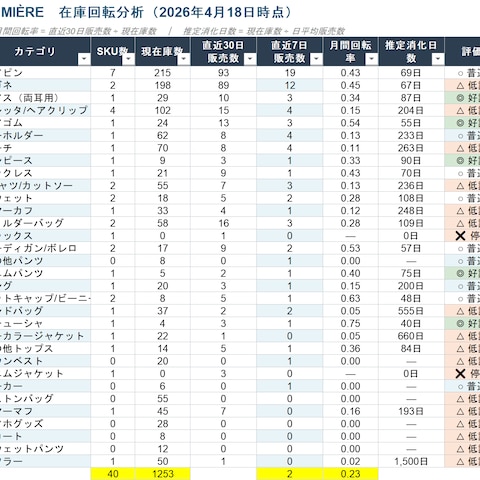Select the ディガン/ボレロ category cell

click(x=45, y=248)
